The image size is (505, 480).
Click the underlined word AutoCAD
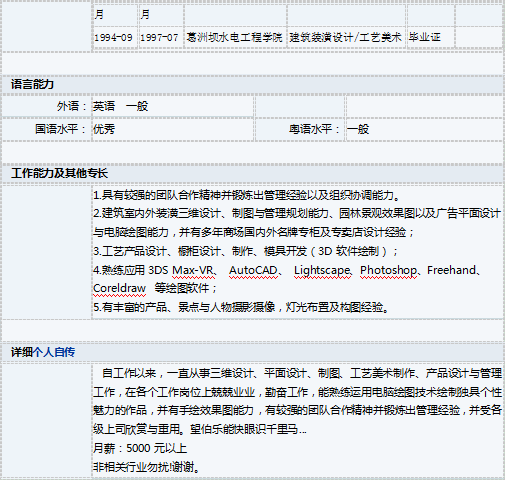[253, 270]
